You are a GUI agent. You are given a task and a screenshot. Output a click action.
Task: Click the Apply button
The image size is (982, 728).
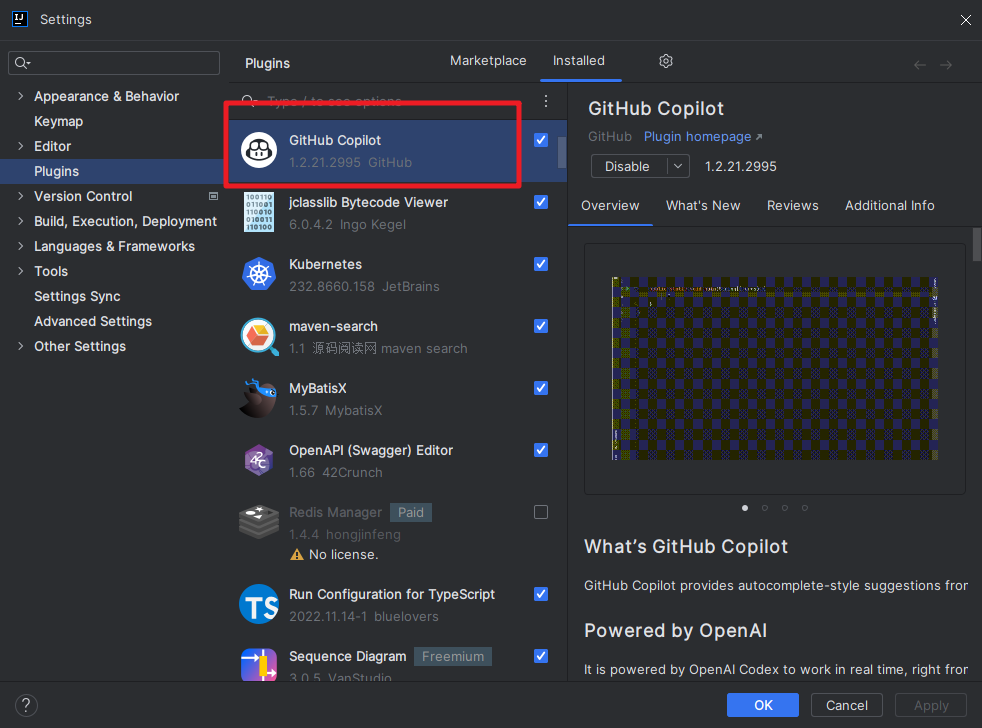coord(931,705)
